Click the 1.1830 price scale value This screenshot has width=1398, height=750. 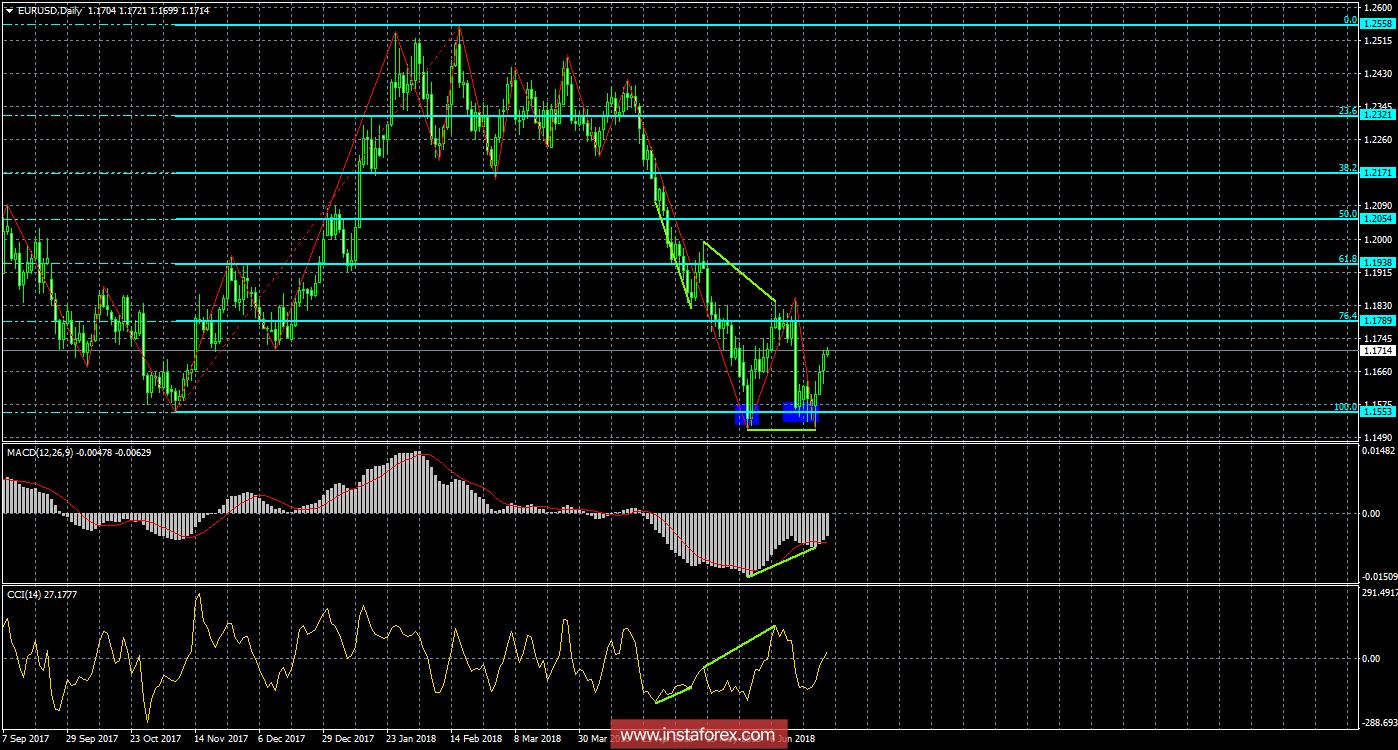(x=1378, y=306)
